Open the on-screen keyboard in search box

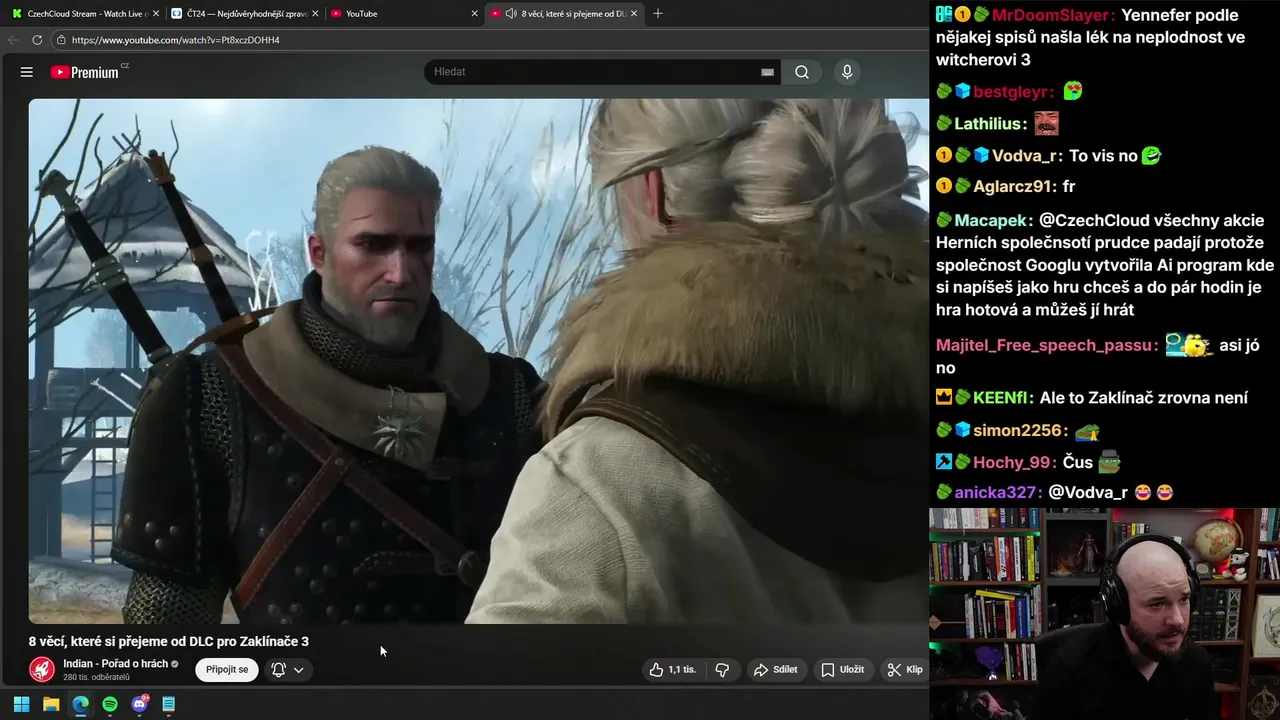coord(767,72)
